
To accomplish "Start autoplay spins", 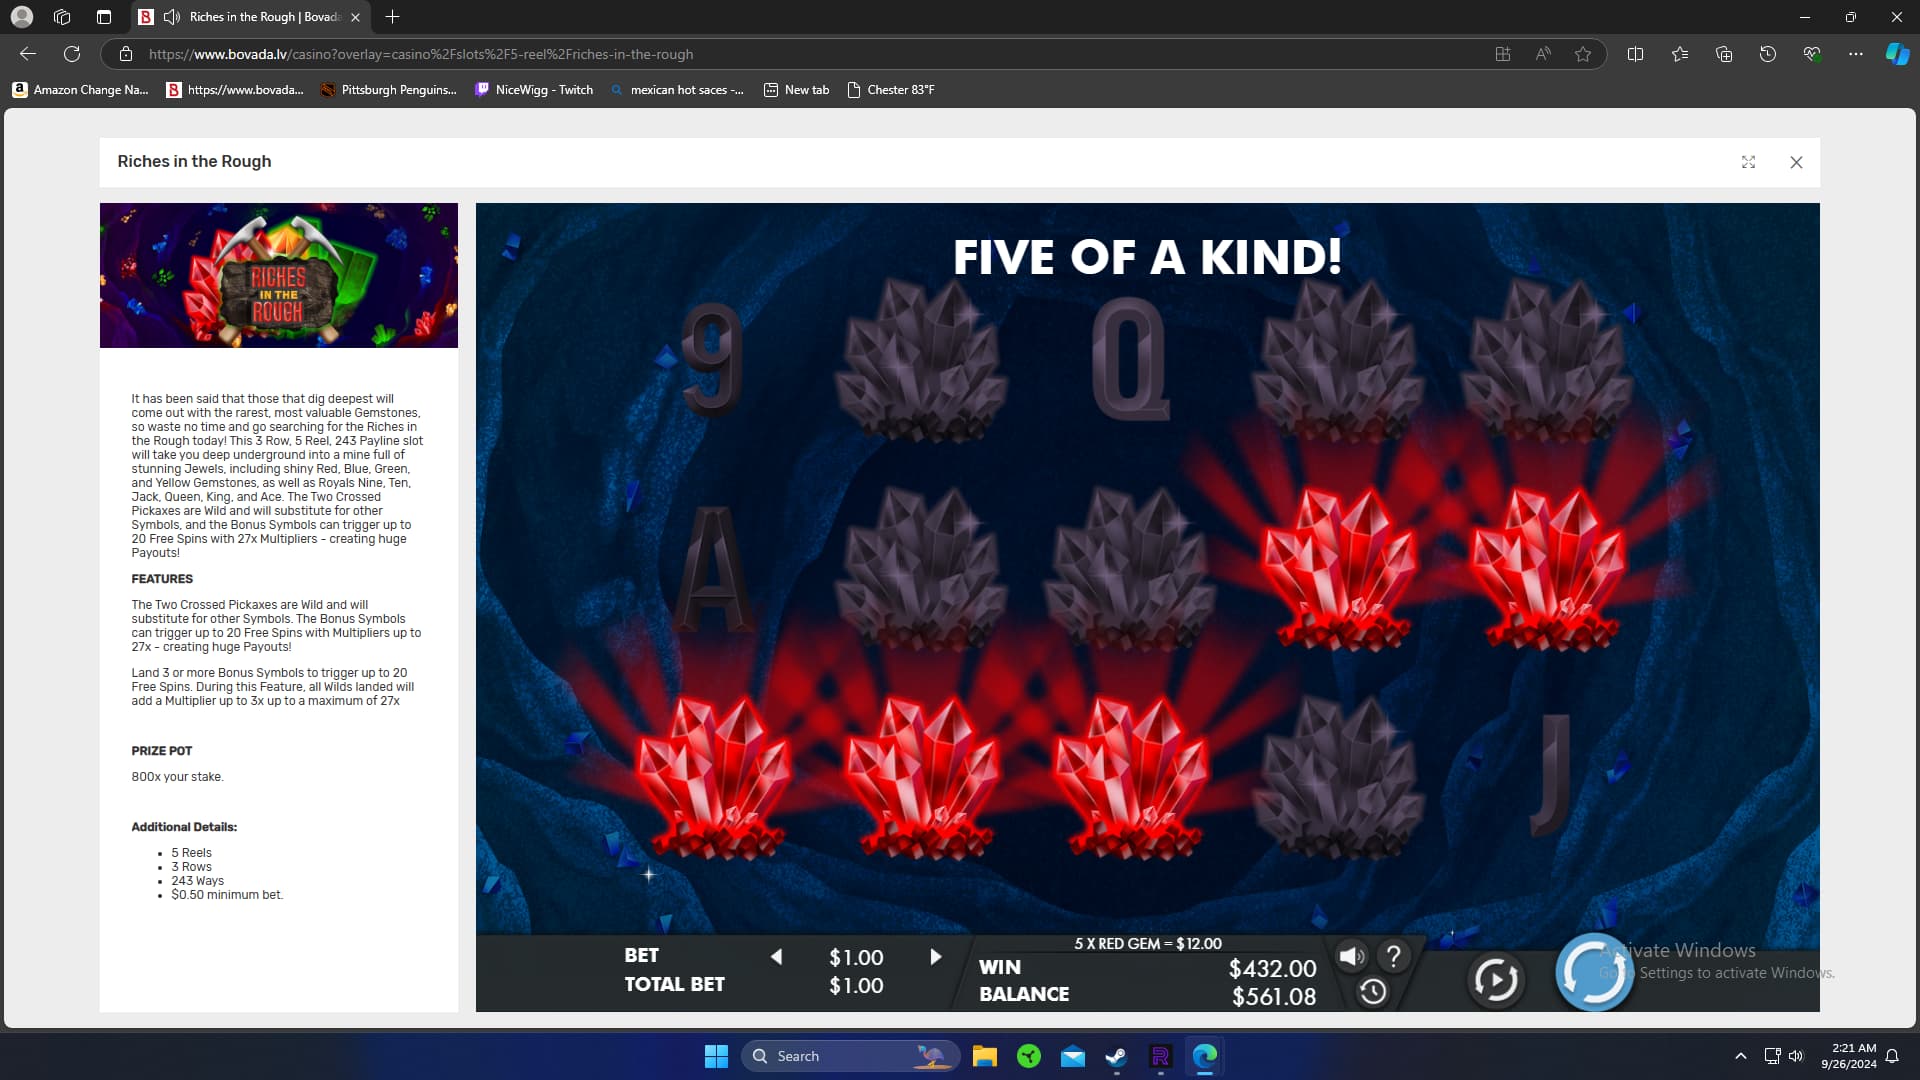I will pyautogui.click(x=1495, y=980).
